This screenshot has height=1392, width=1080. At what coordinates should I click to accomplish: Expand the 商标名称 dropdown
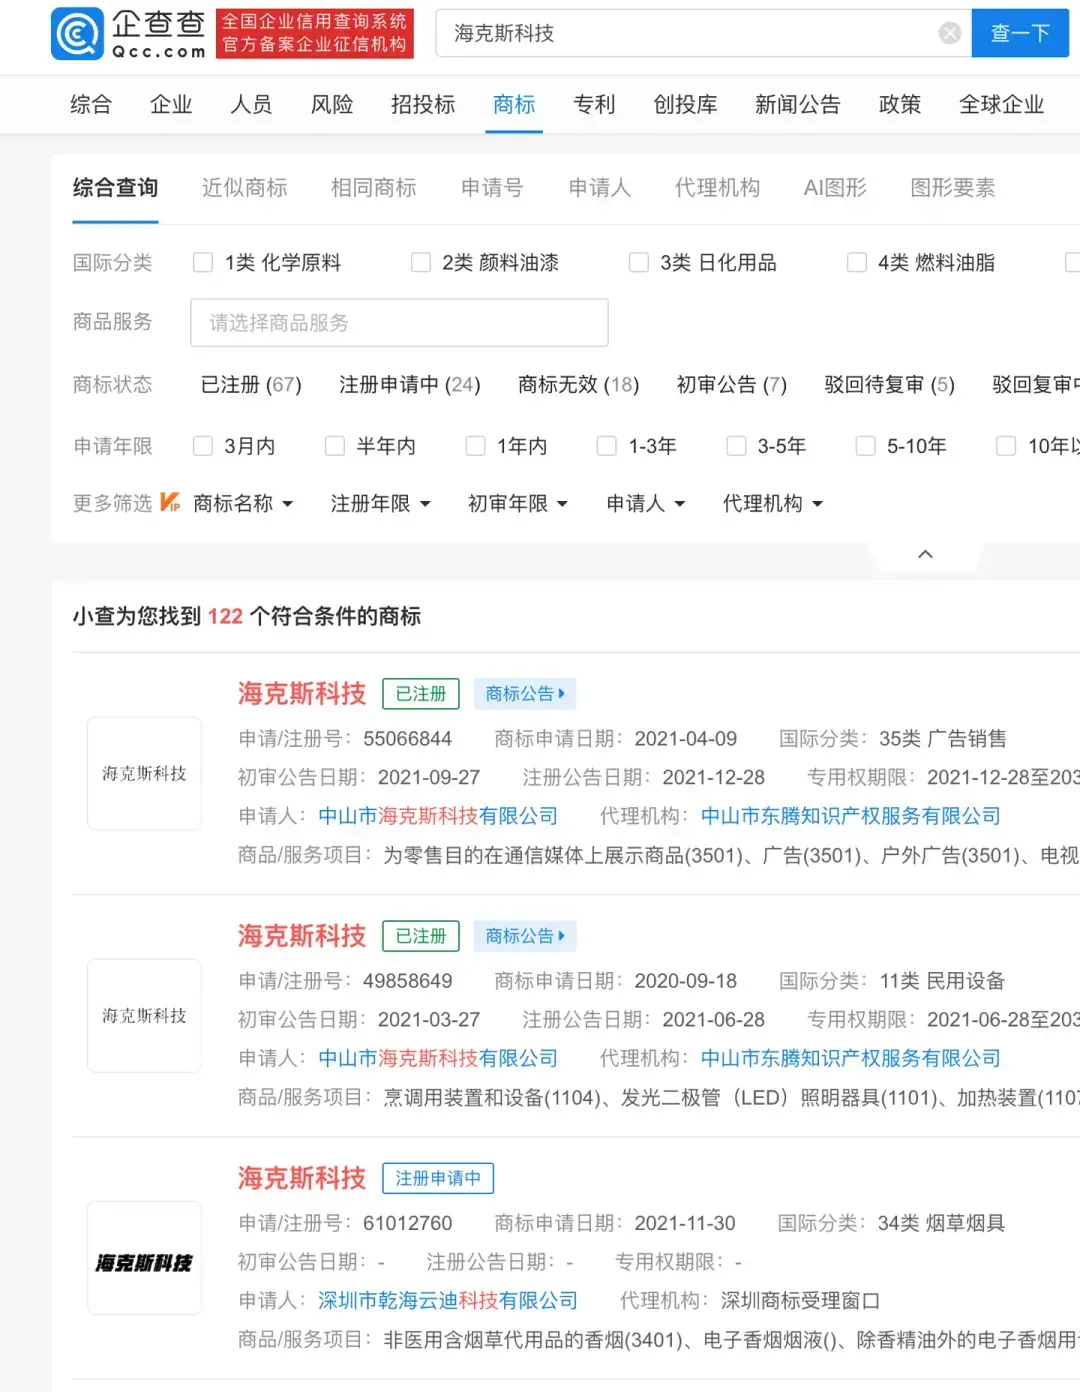tap(243, 503)
